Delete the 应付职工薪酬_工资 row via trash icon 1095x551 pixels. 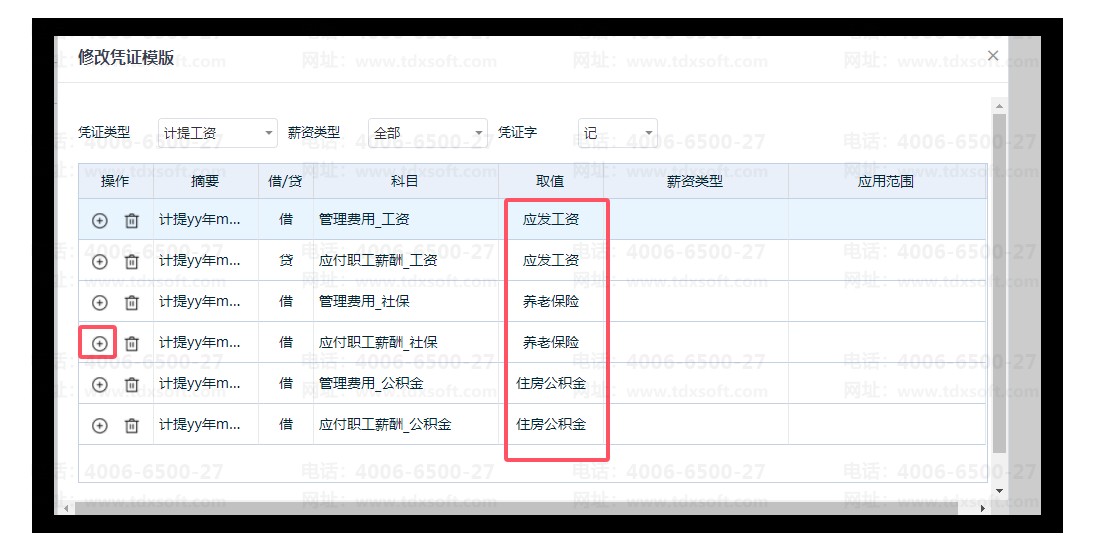131,262
